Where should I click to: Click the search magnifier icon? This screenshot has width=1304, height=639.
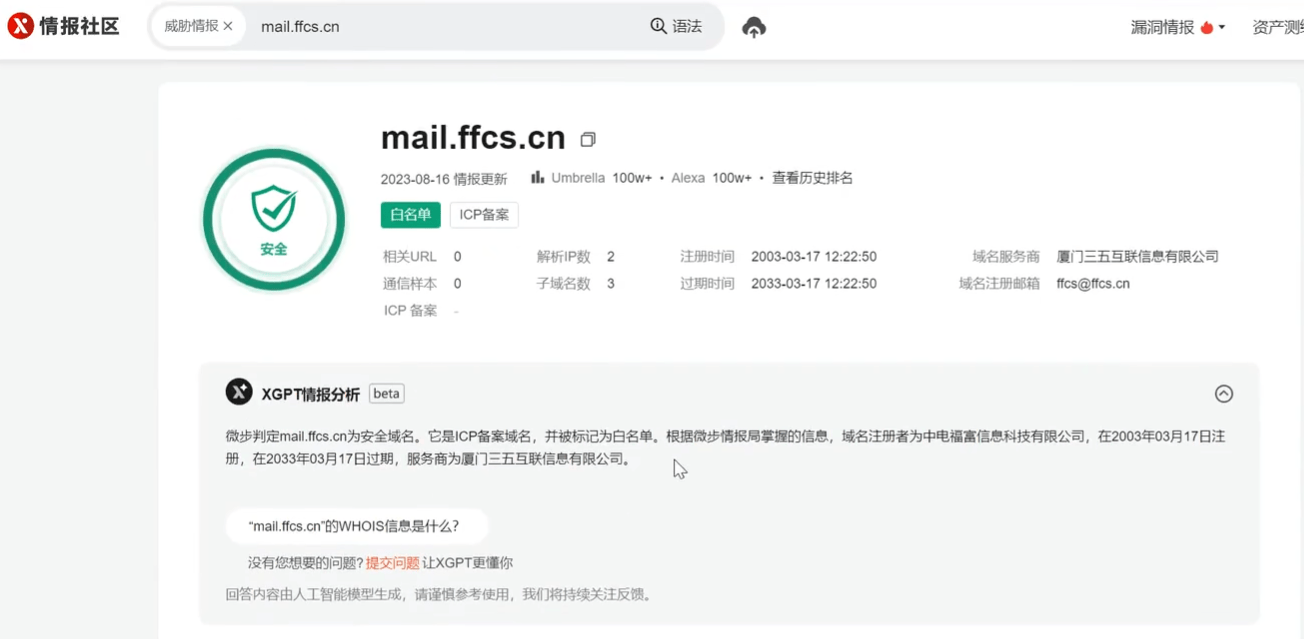[658, 26]
